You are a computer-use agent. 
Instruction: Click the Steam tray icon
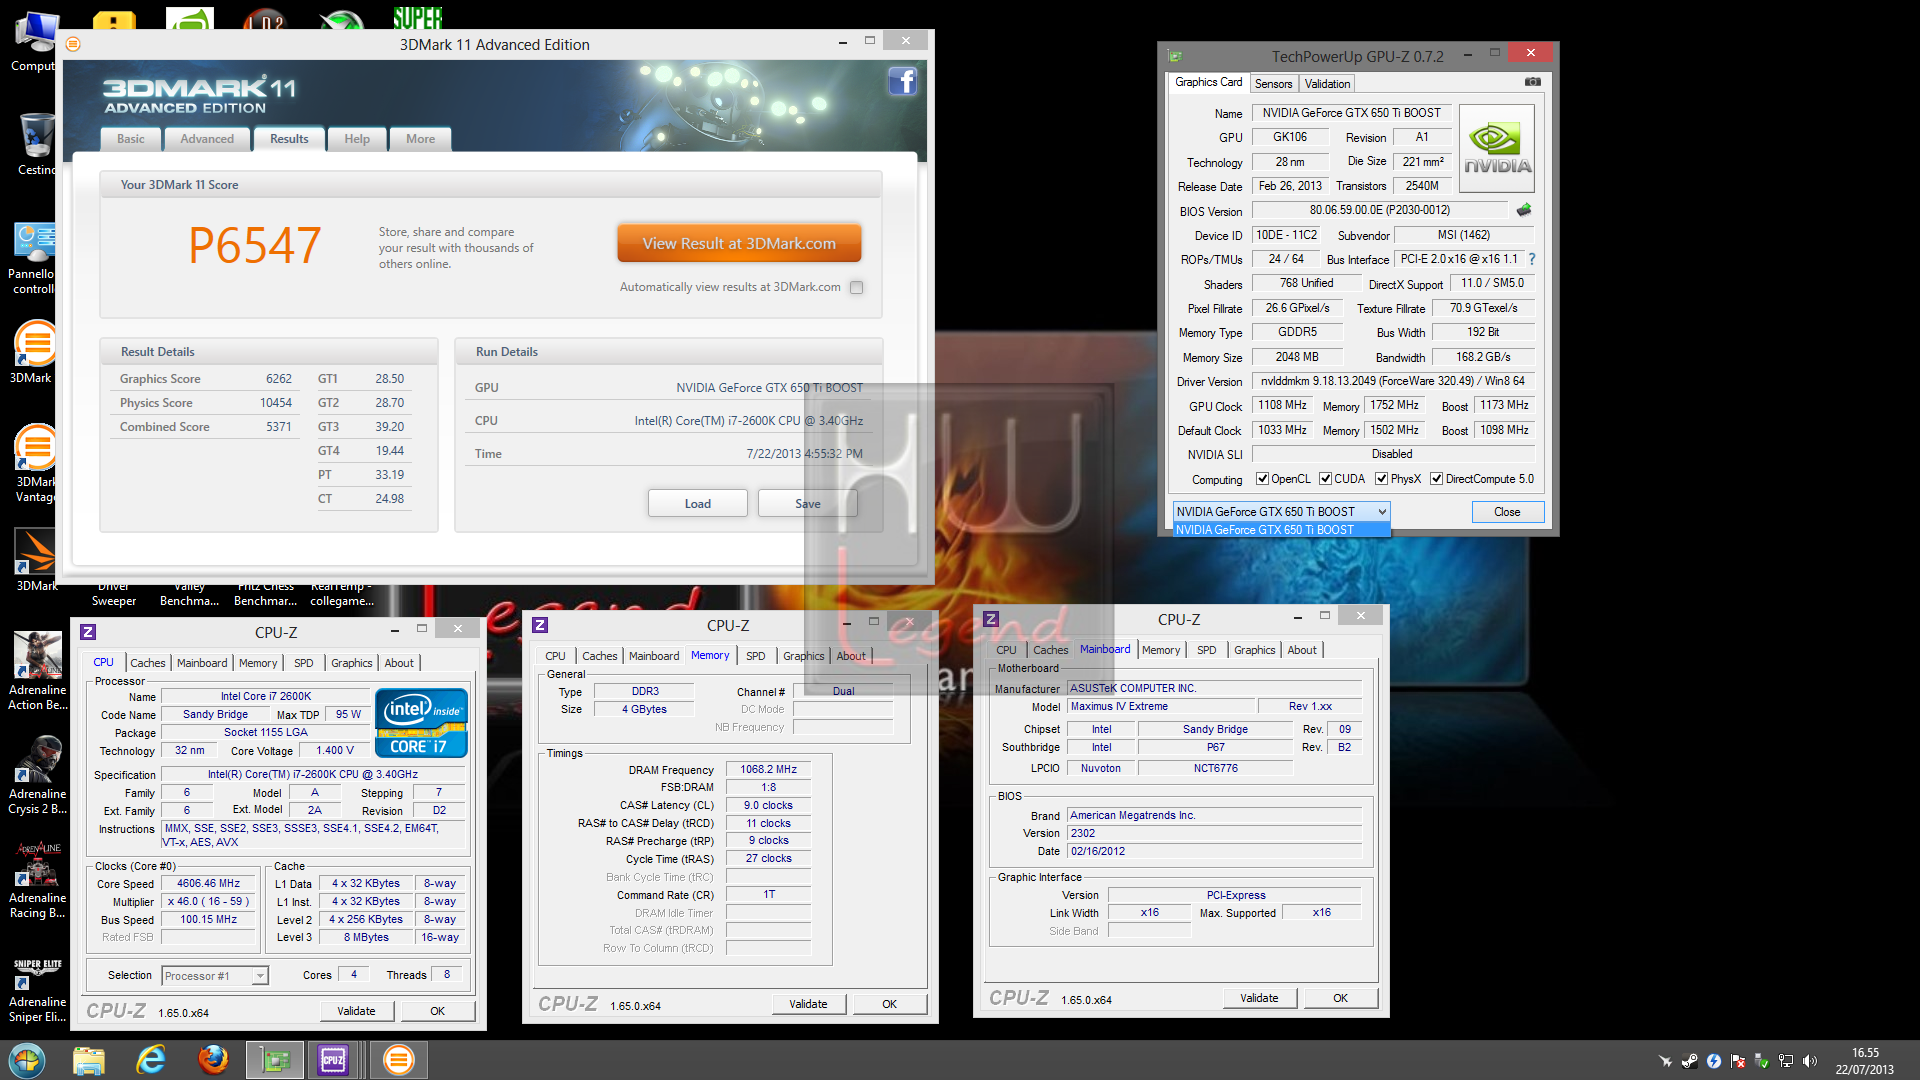point(1689,1061)
